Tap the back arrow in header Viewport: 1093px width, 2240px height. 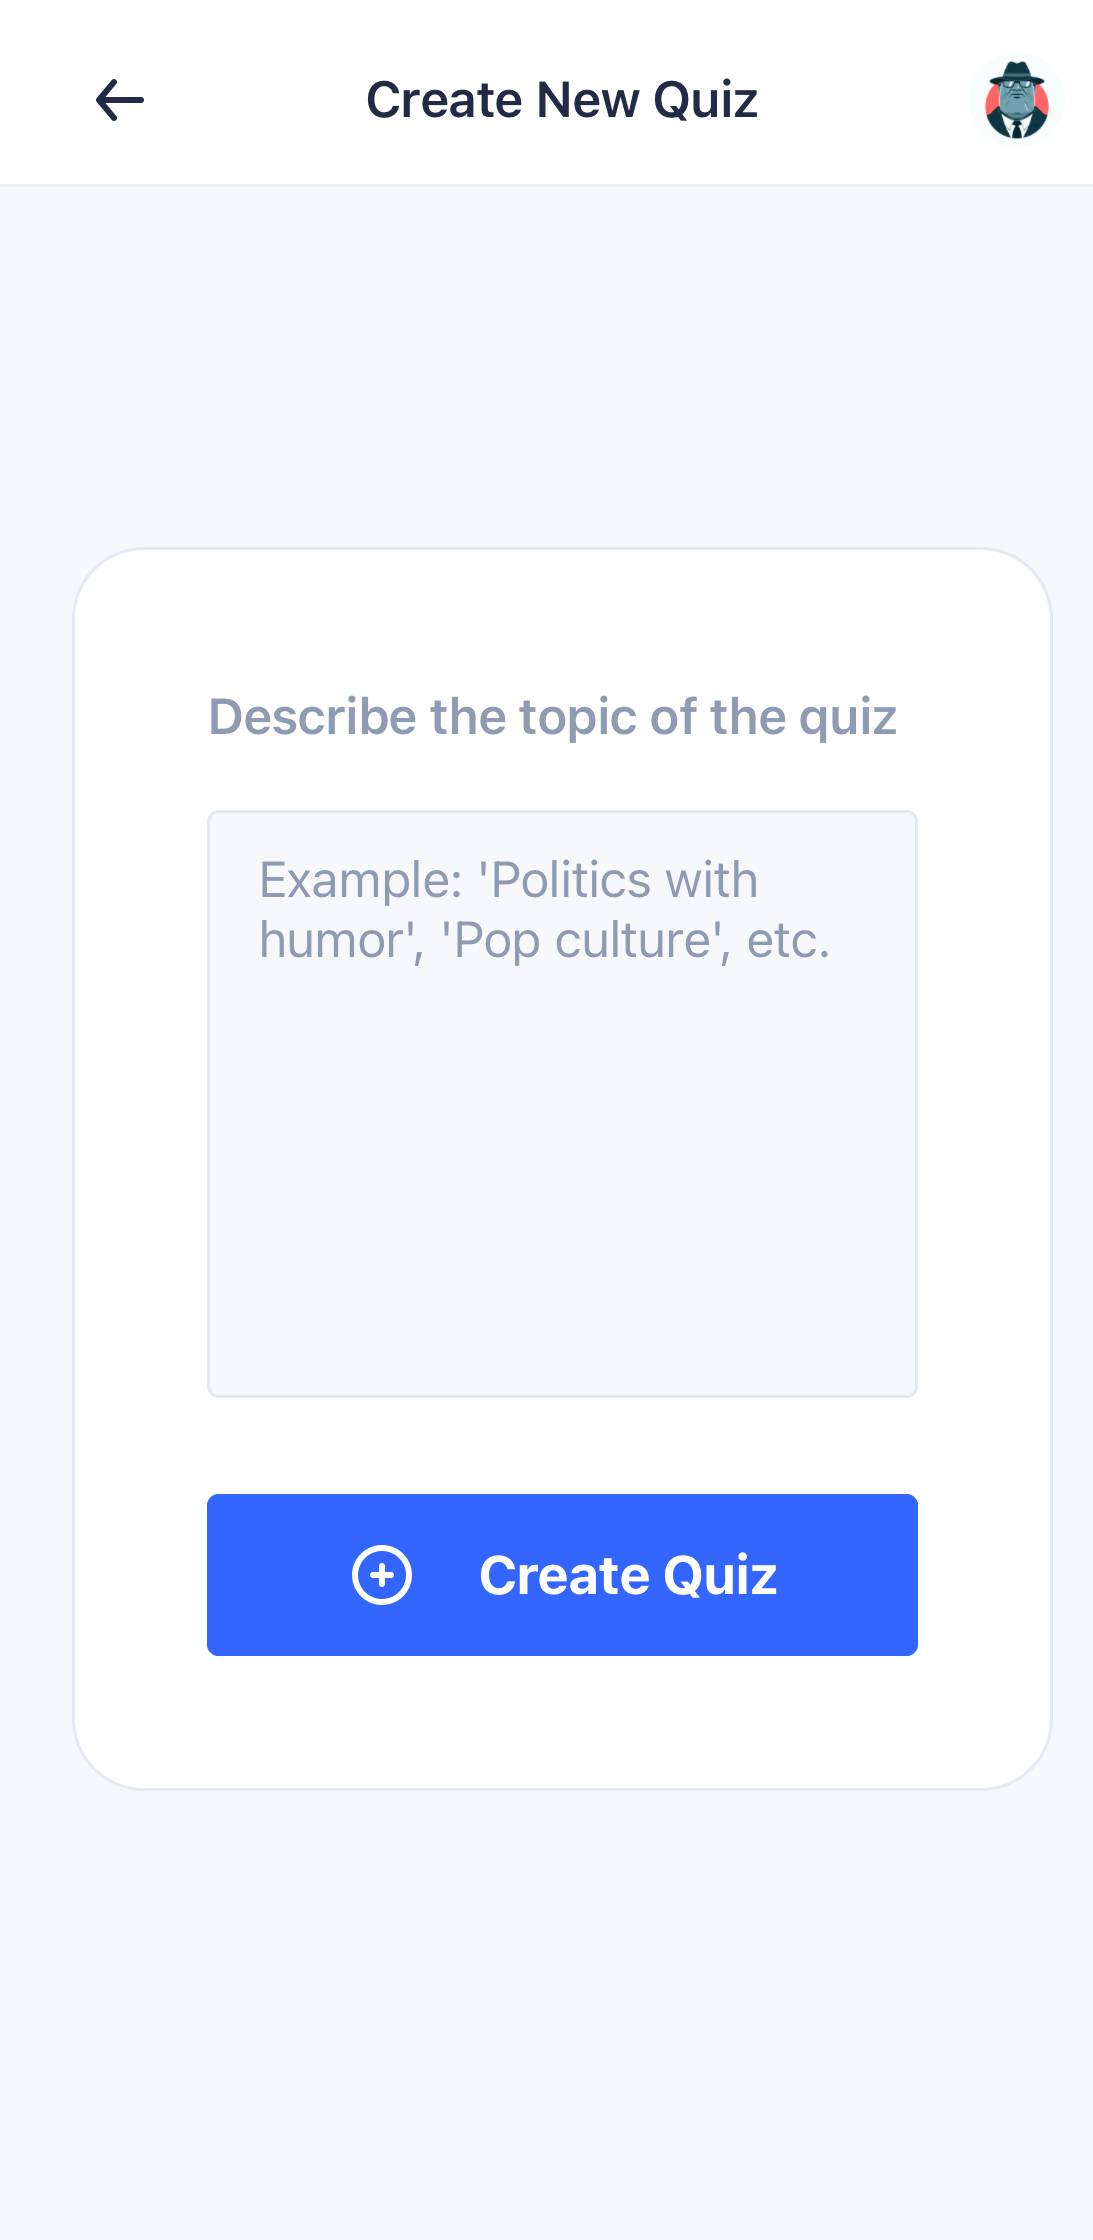pos(120,100)
